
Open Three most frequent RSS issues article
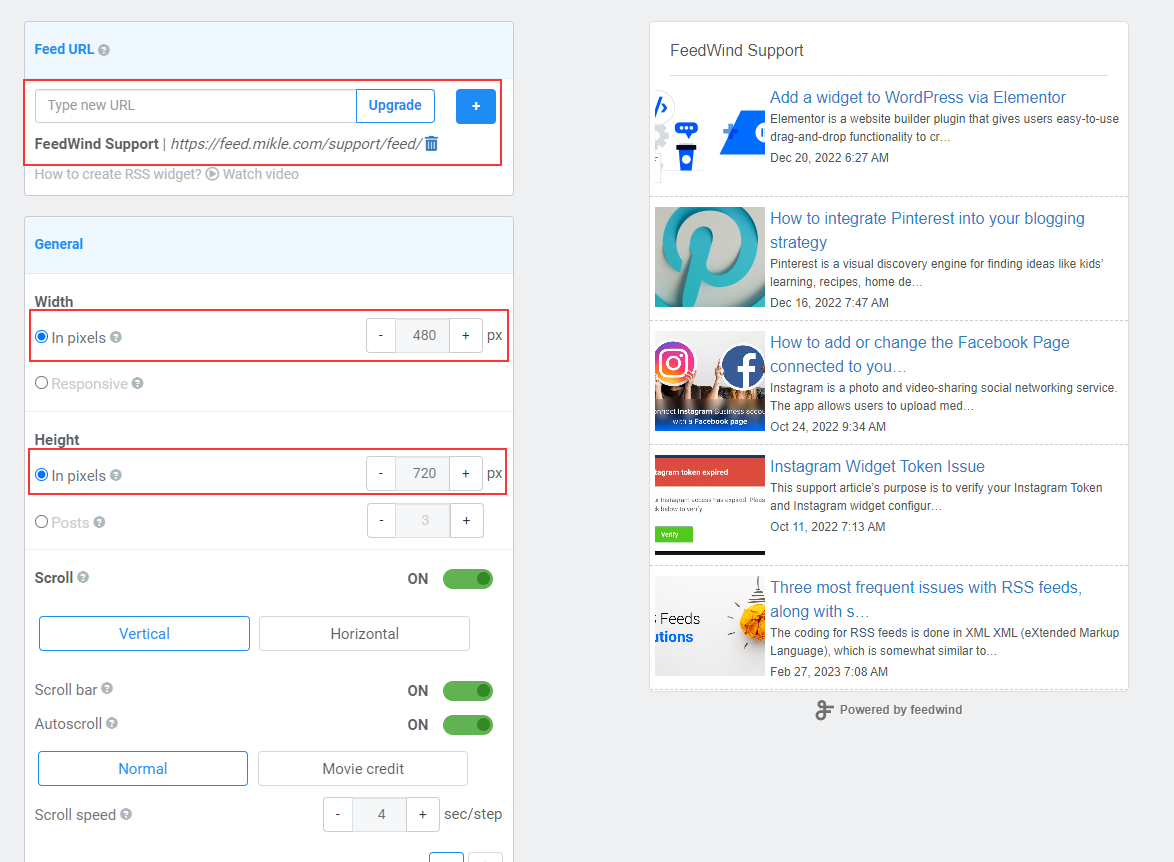tap(925, 599)
